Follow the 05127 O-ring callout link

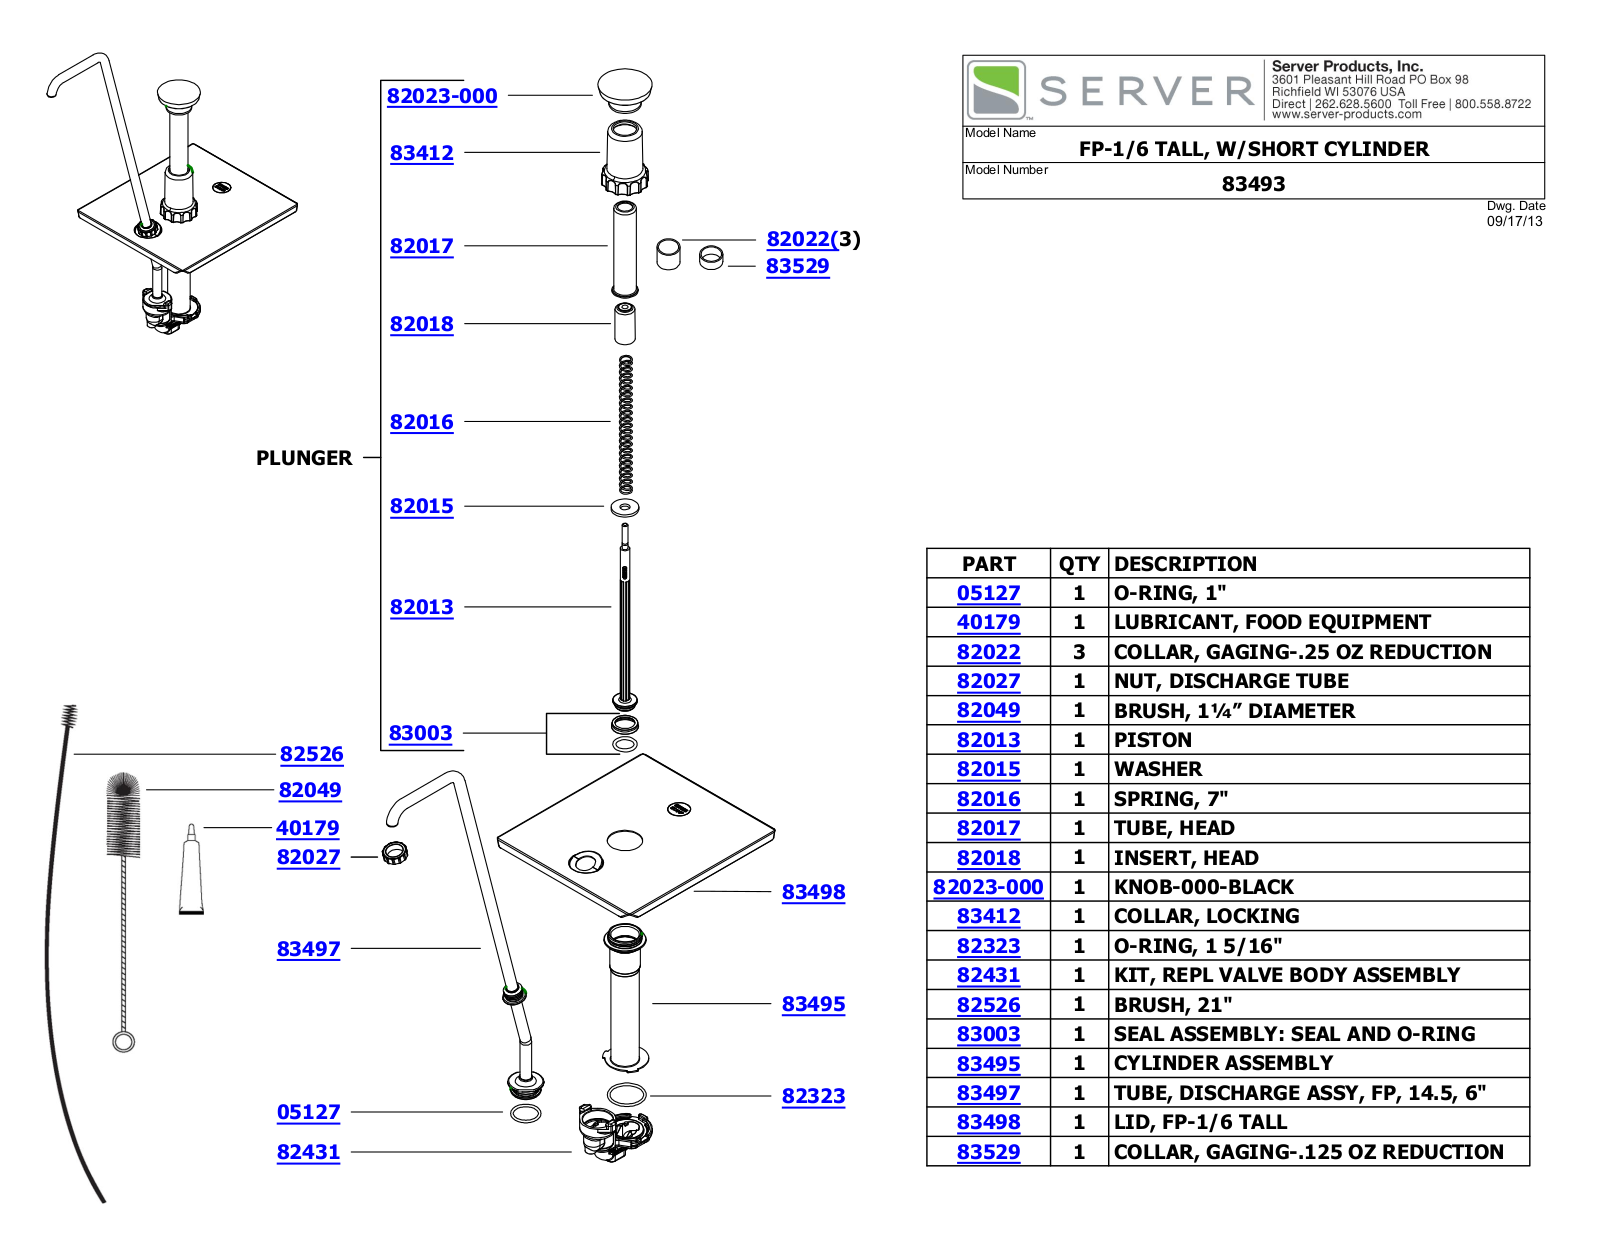tap(309, 1112)
